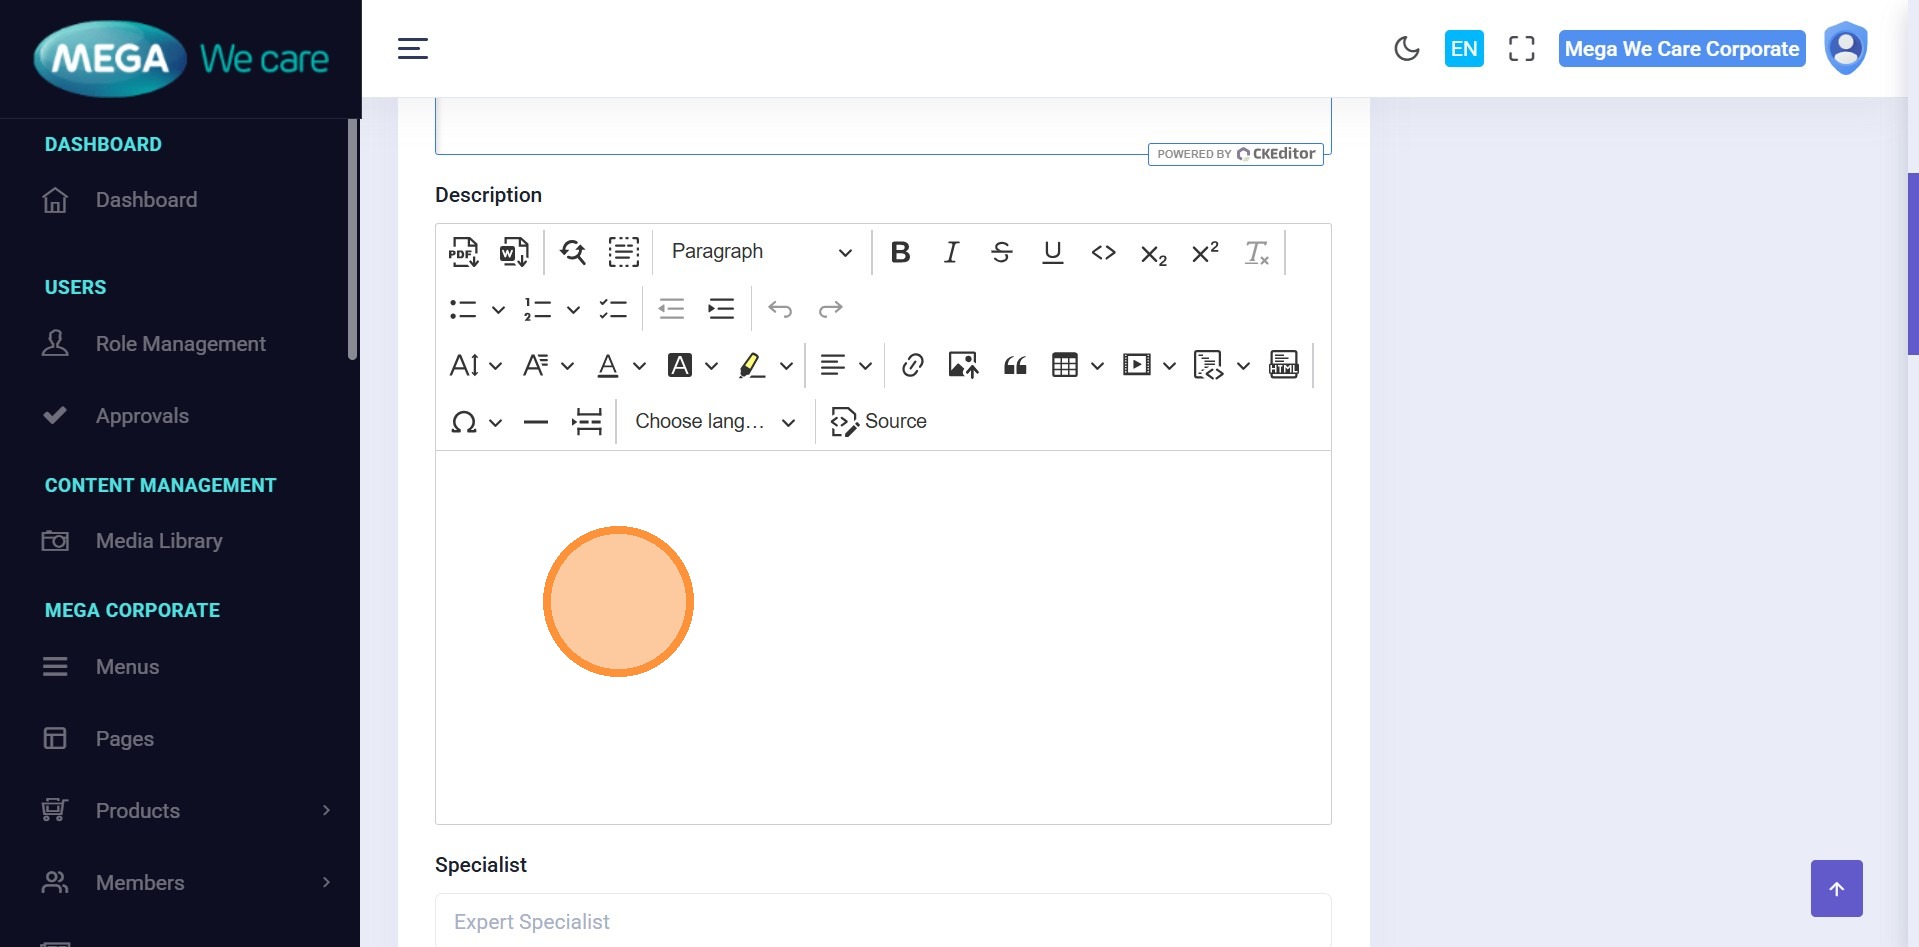This screenshot has width=1919, height=947.
Task: Open the Choose language dropdown
Action: (715, 422)
